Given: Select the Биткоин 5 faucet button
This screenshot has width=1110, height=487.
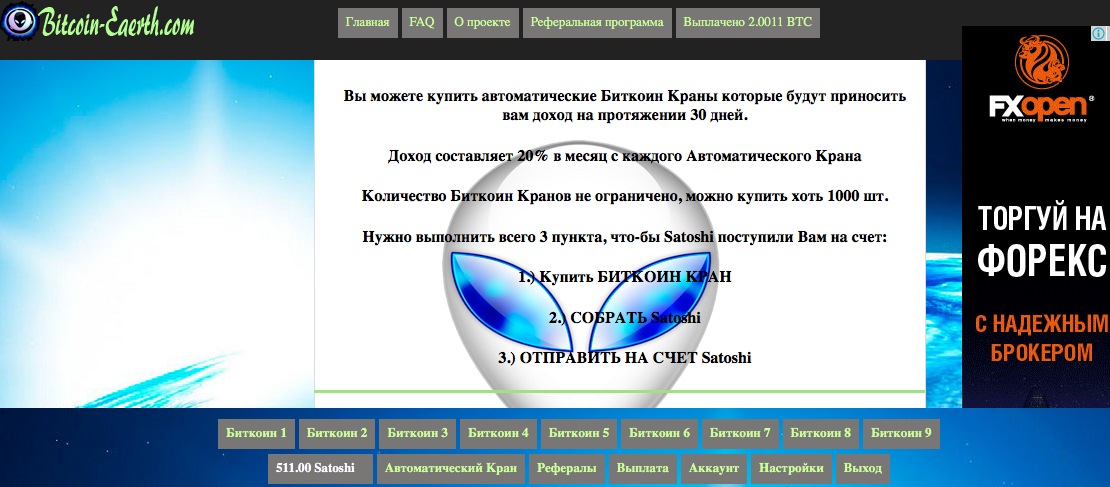Looking at the screenshot, I should point(579,433).
